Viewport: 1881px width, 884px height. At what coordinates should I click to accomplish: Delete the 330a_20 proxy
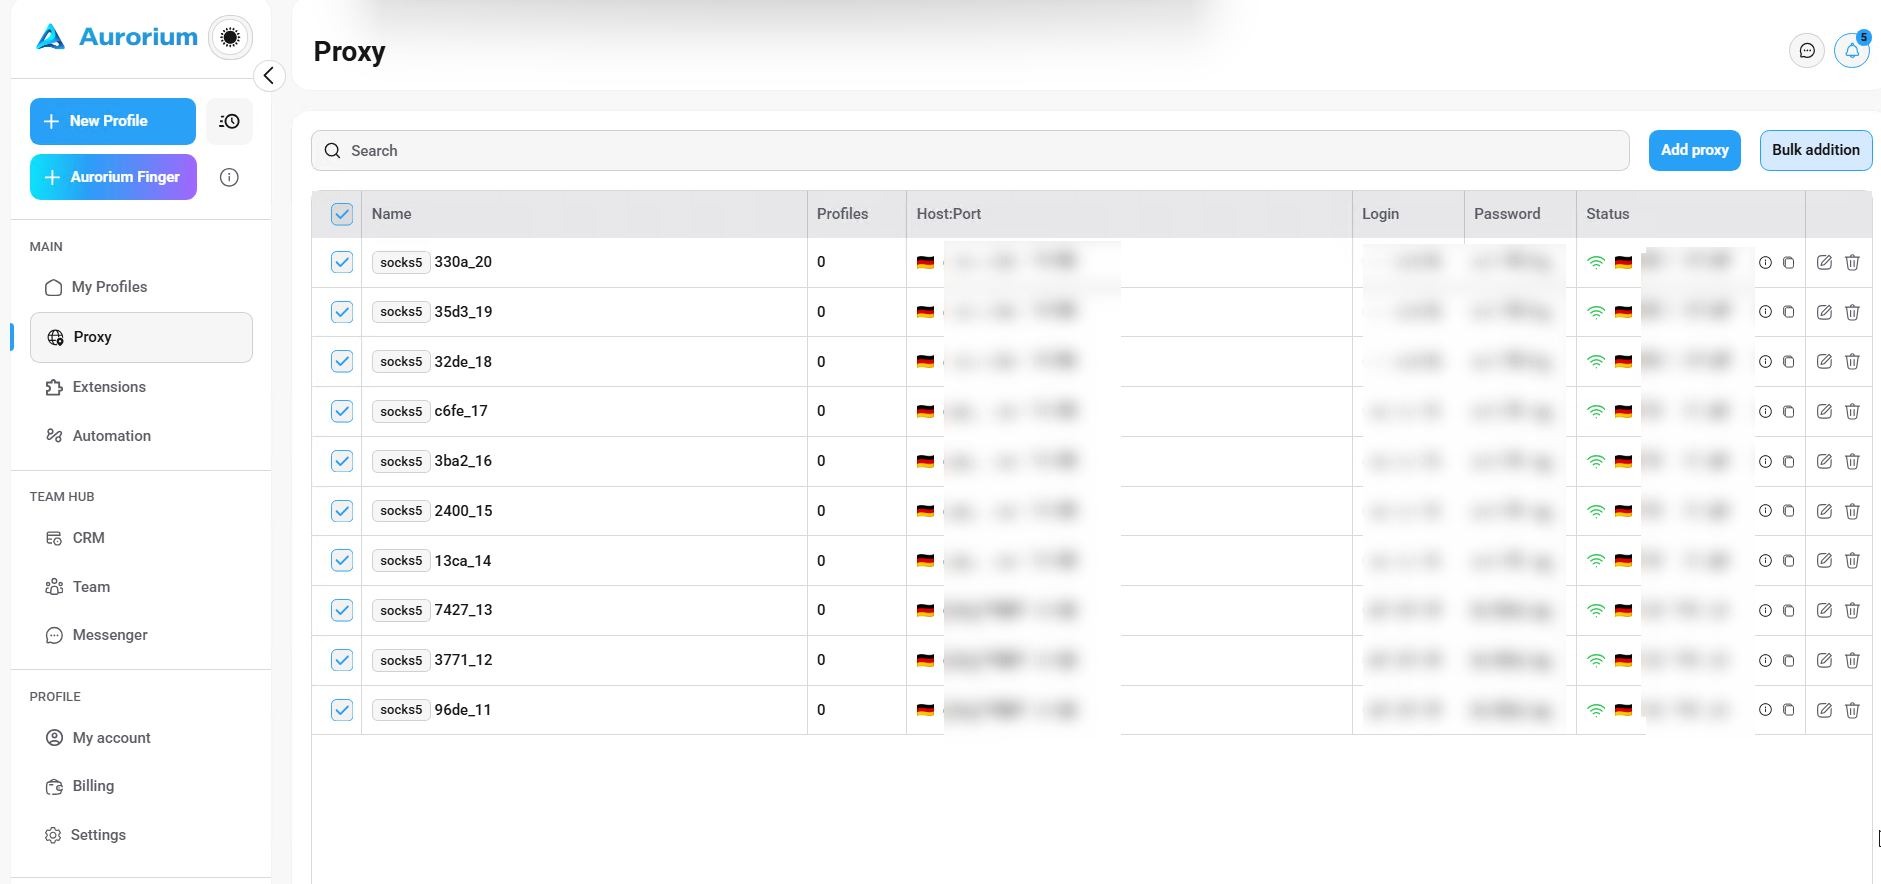(x=1852, y=262)
